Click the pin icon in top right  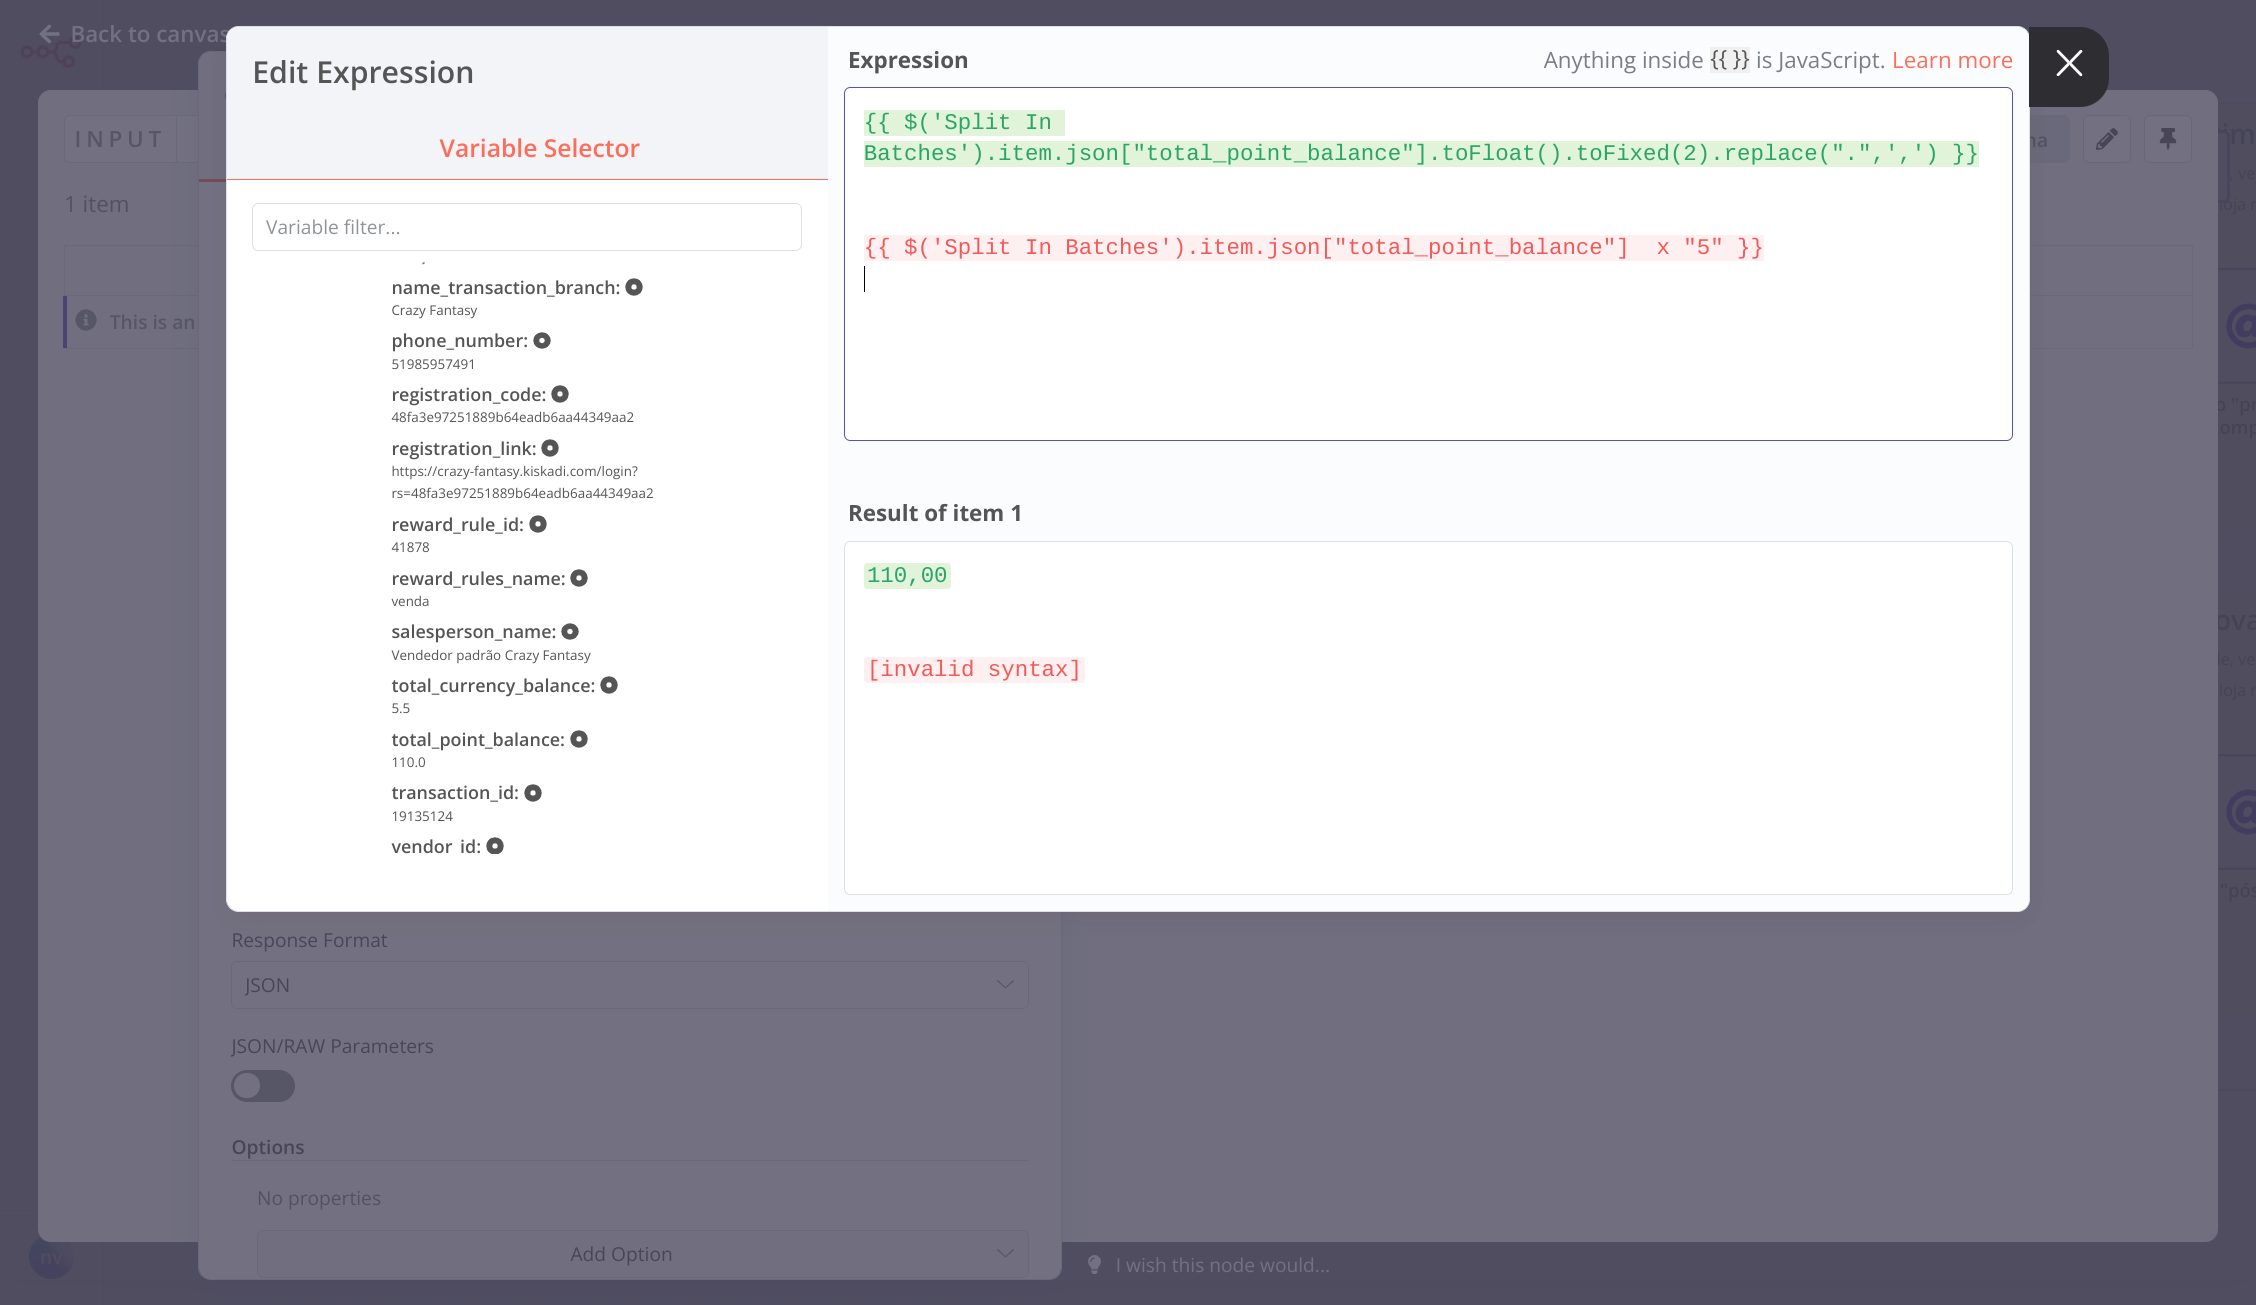click(2167, 139)
